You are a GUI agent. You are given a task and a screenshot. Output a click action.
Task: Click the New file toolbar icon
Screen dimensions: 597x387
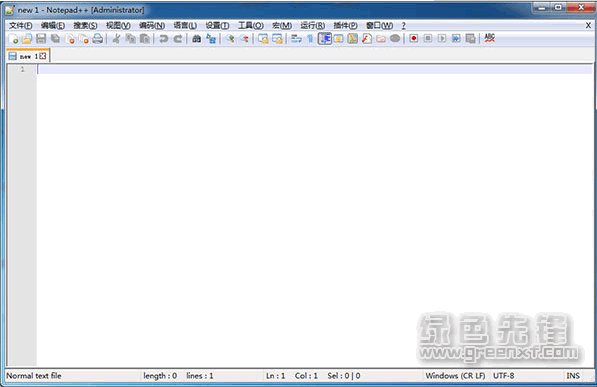click(13, 38)
